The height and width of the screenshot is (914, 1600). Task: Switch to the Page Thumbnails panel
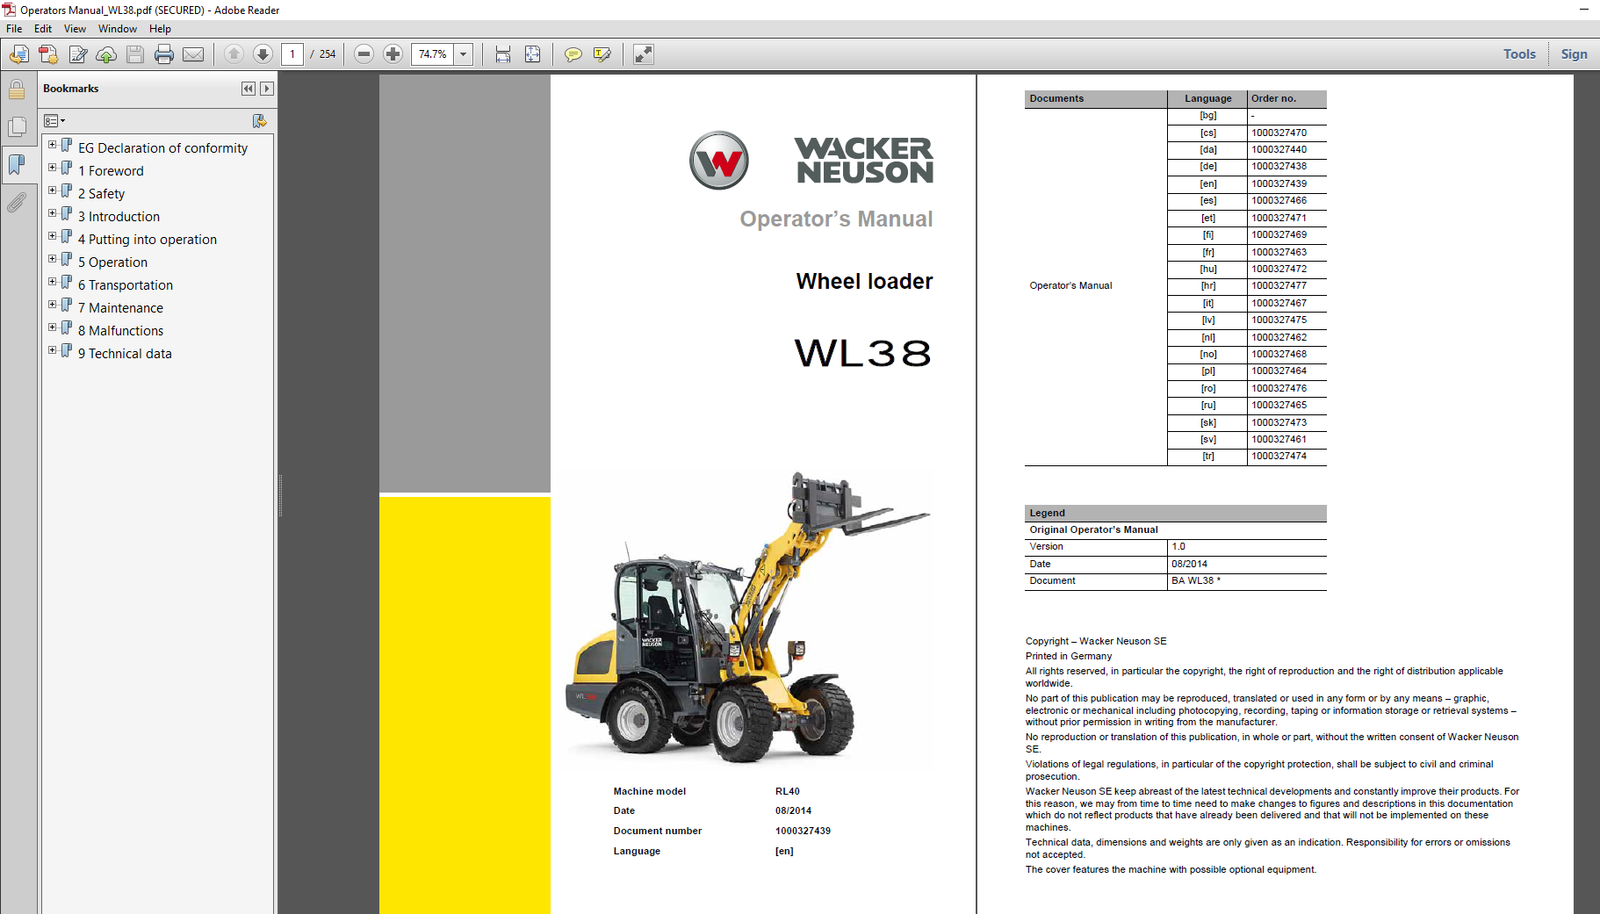(17, 126)
